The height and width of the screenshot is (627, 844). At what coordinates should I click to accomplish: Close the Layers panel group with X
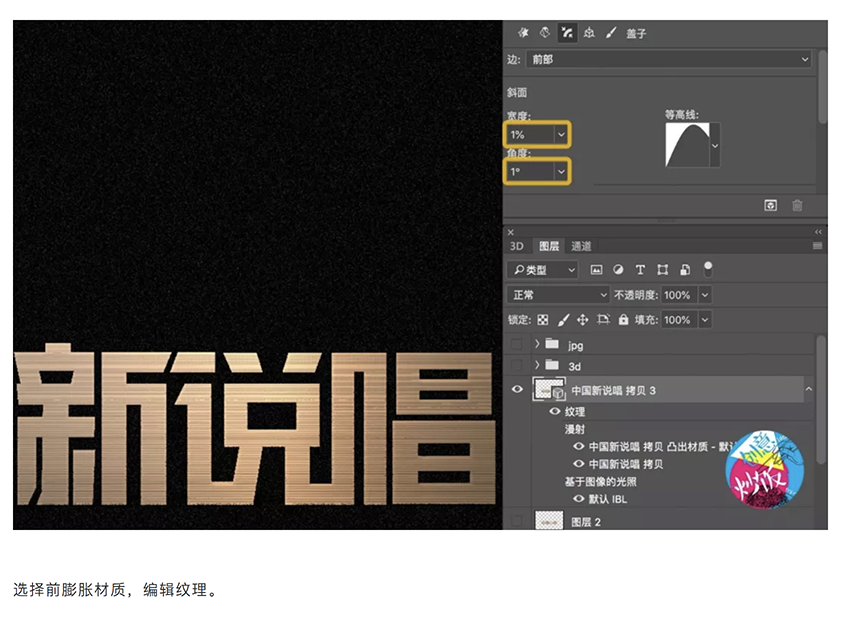coord(511,233)
